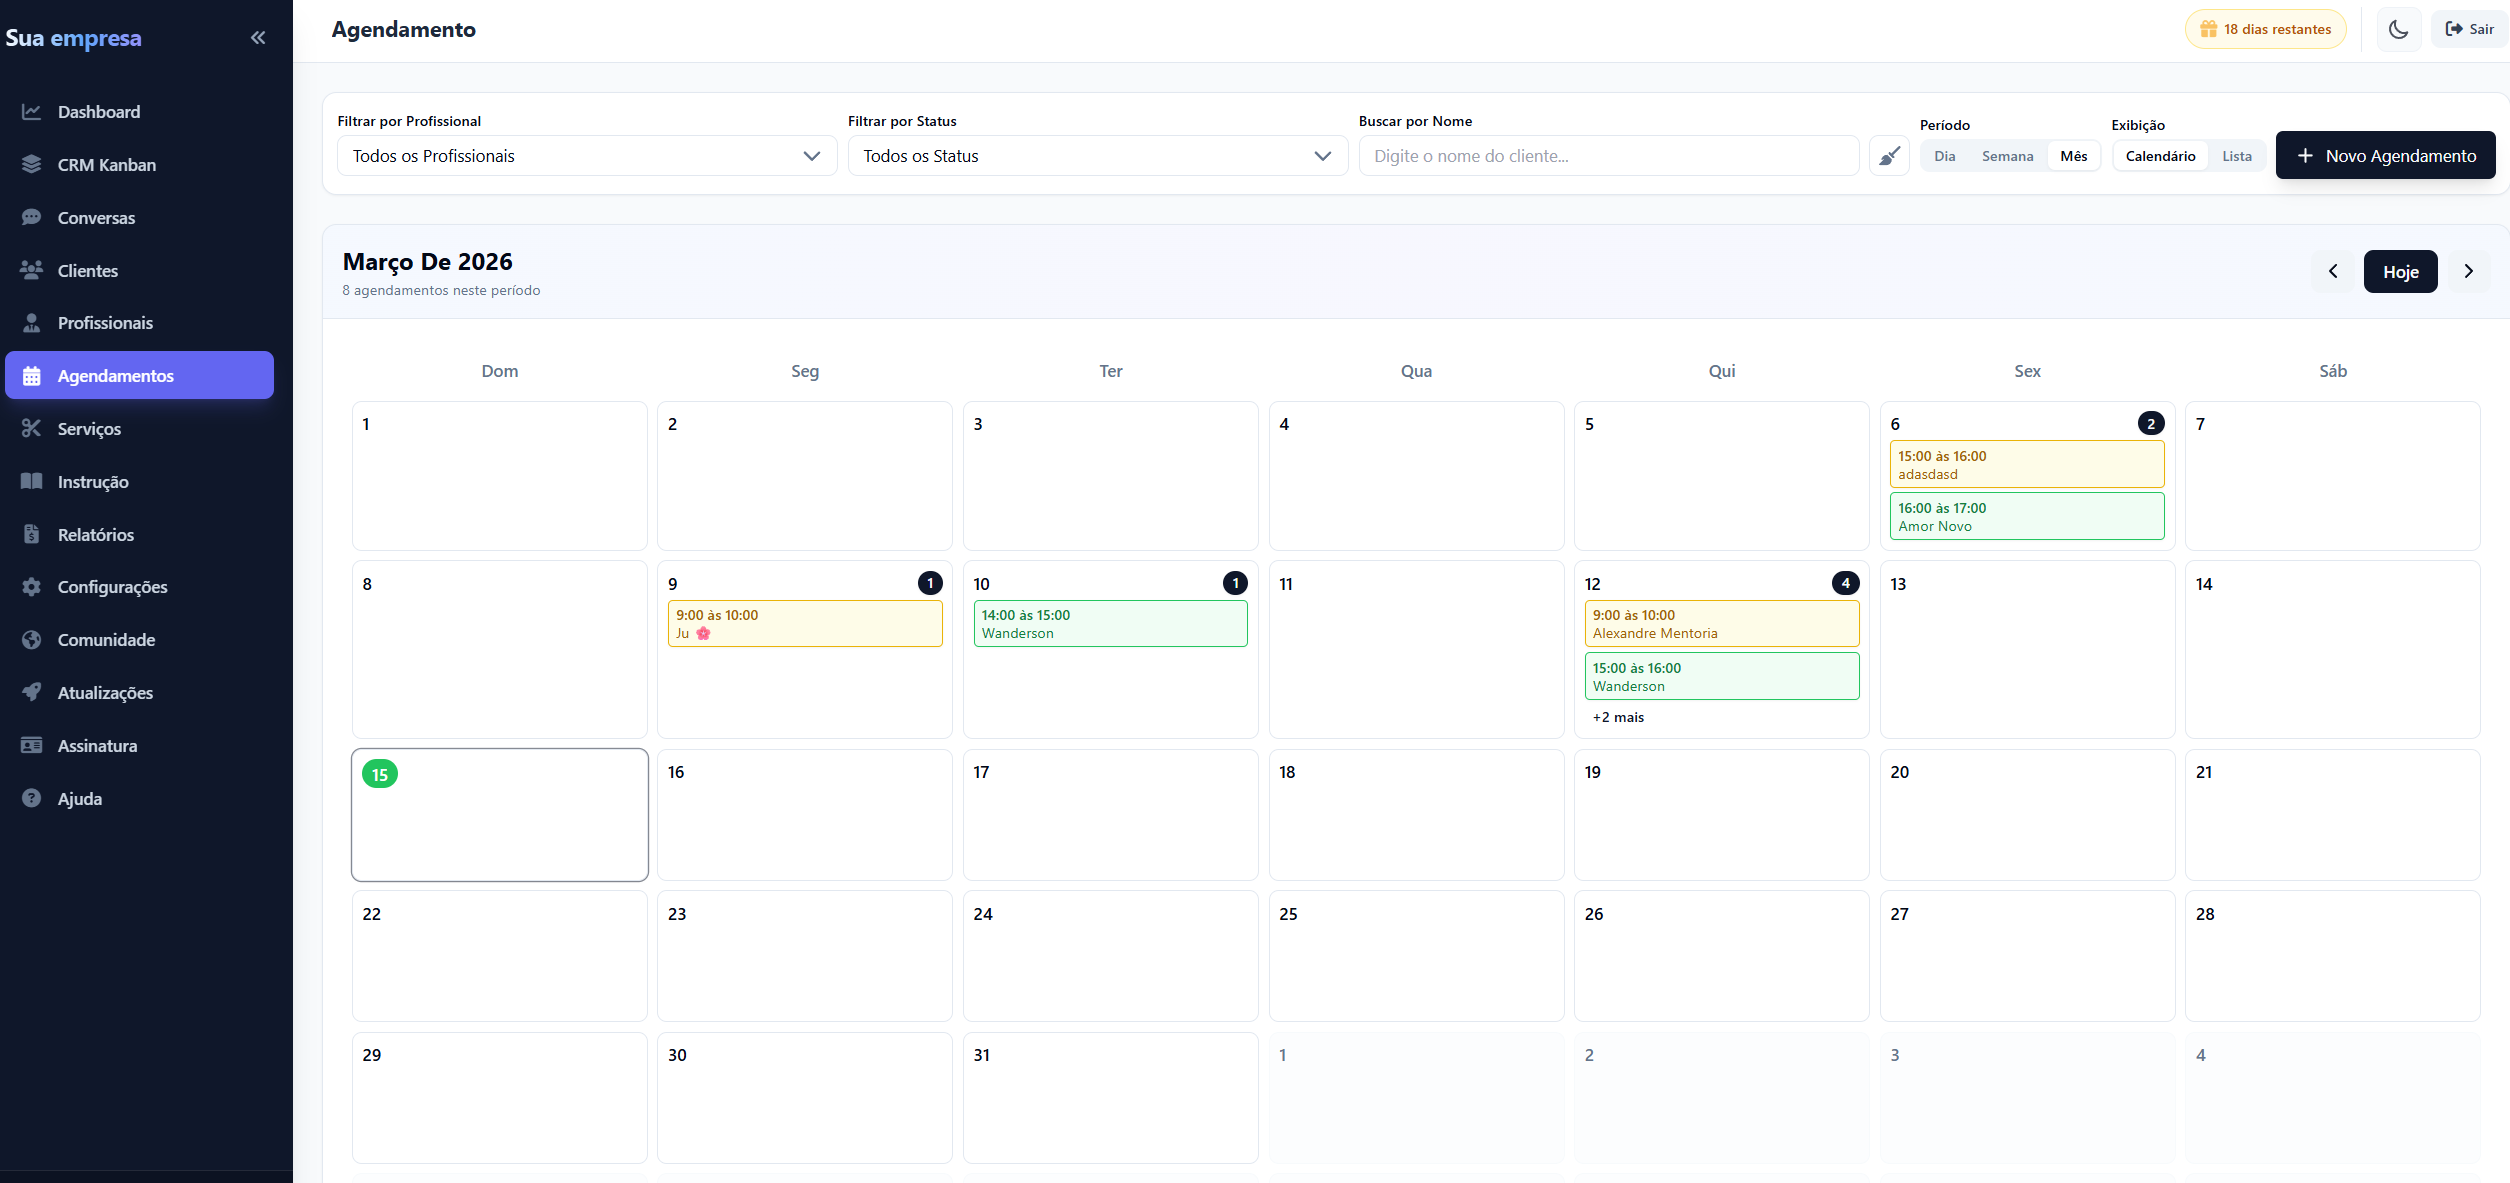Click the clear filters broom icon
This screenshot has width=2510, height=1183.
[x=1889, y=156]
